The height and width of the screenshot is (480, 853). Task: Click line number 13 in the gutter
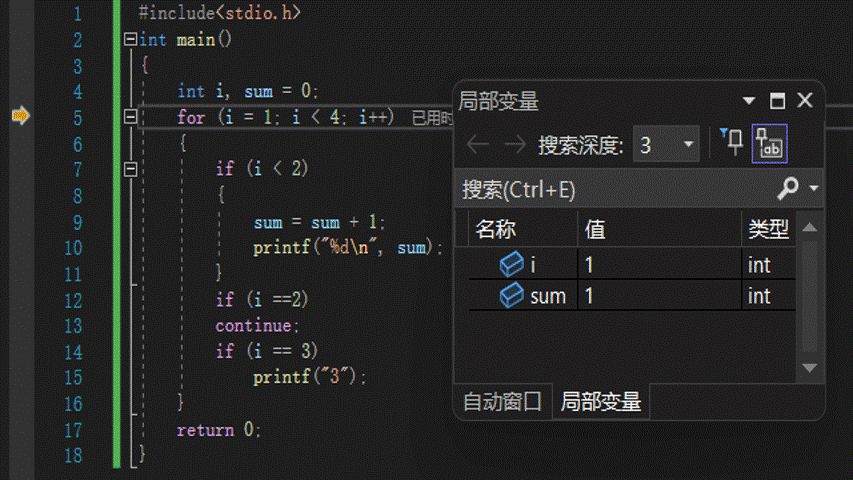[x=73, y=326]
